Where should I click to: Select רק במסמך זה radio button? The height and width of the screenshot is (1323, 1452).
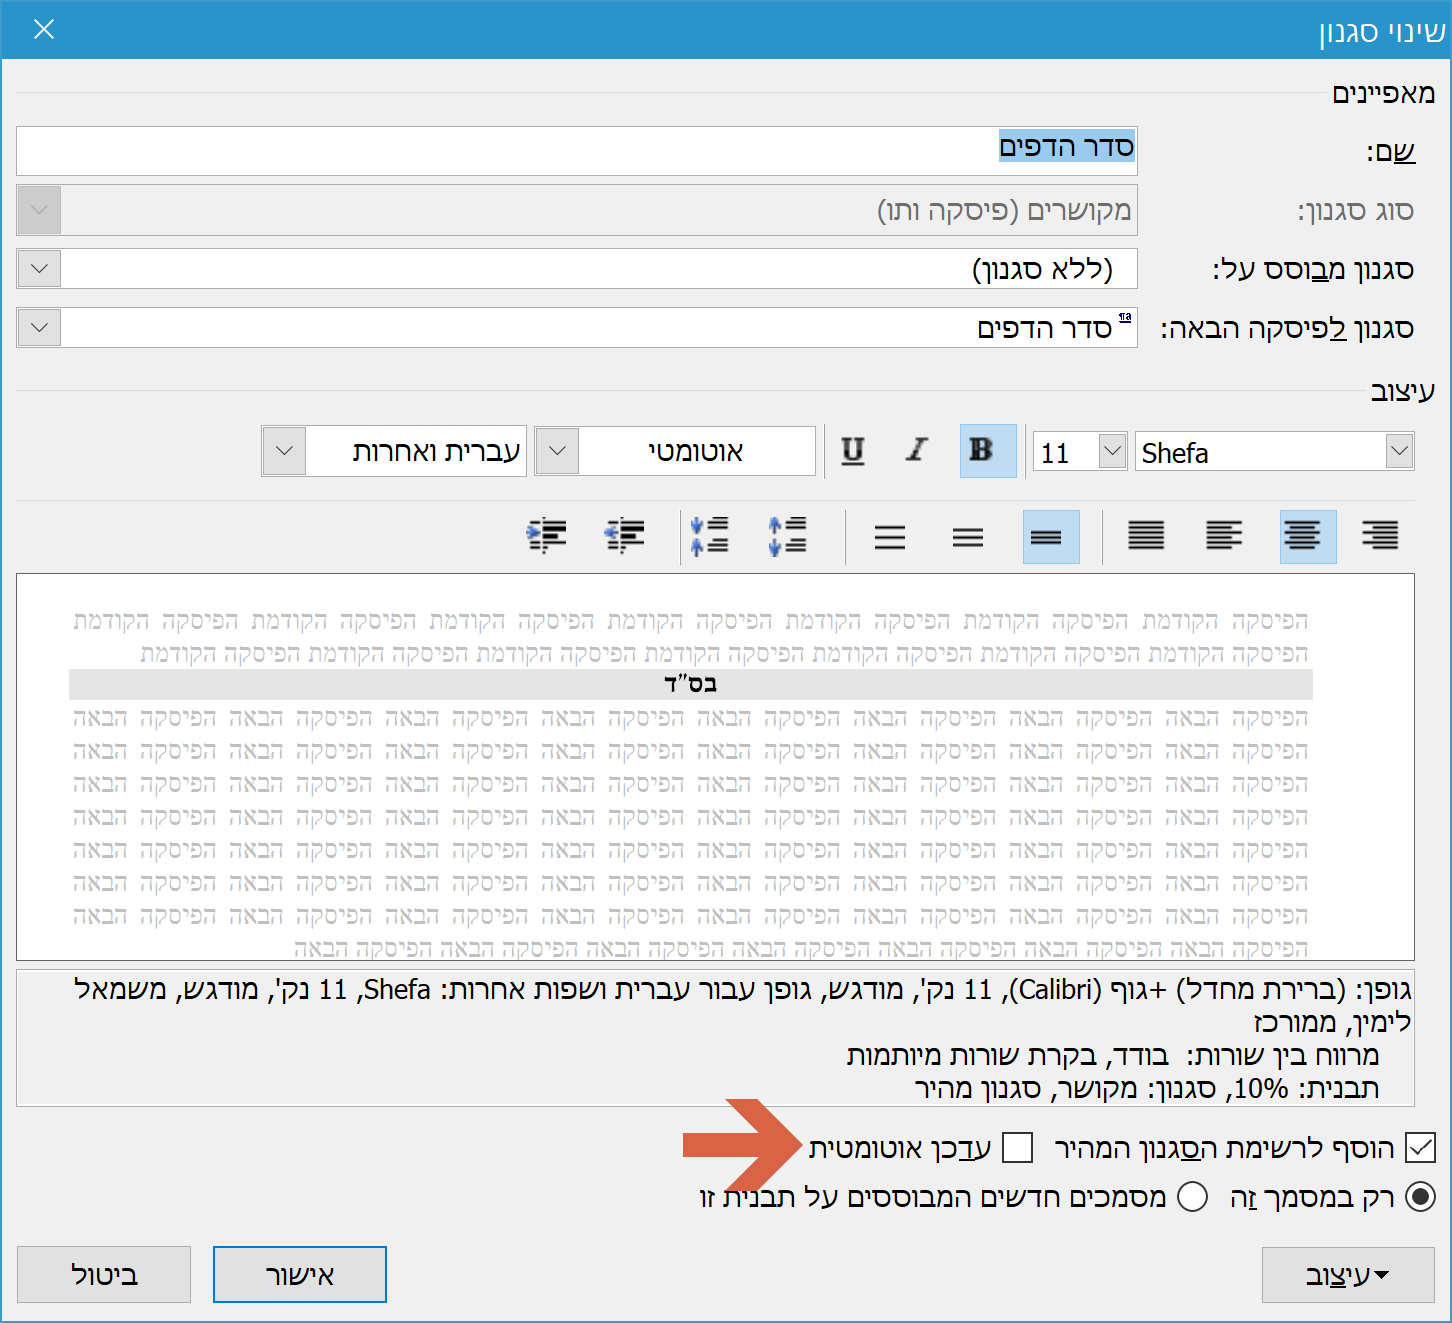tap(1421, 1197)
